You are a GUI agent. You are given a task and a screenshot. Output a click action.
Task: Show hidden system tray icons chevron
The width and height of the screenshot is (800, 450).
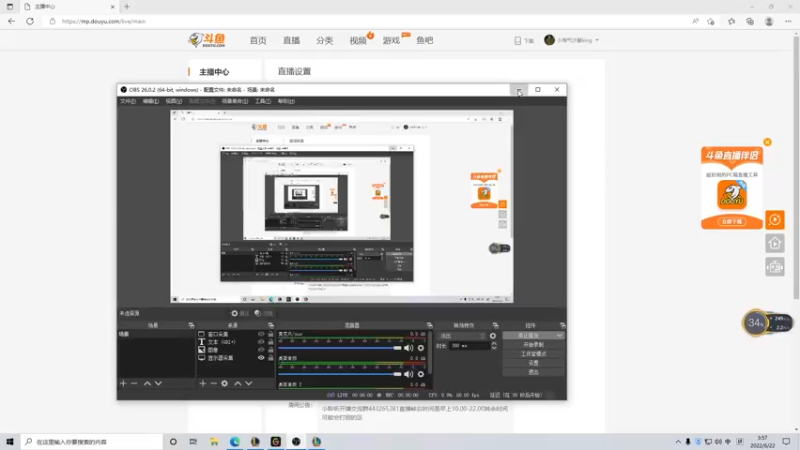(678, 442)
